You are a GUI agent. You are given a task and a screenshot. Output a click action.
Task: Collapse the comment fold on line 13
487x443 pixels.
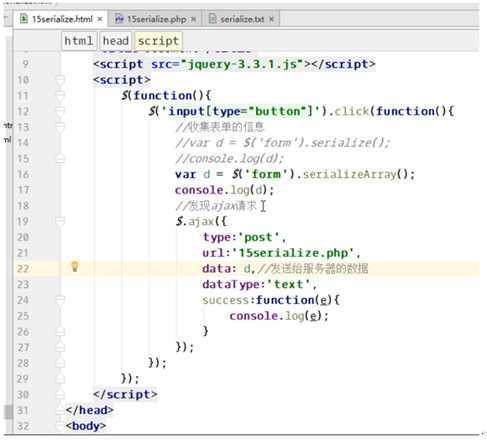[x=60, y=127]
